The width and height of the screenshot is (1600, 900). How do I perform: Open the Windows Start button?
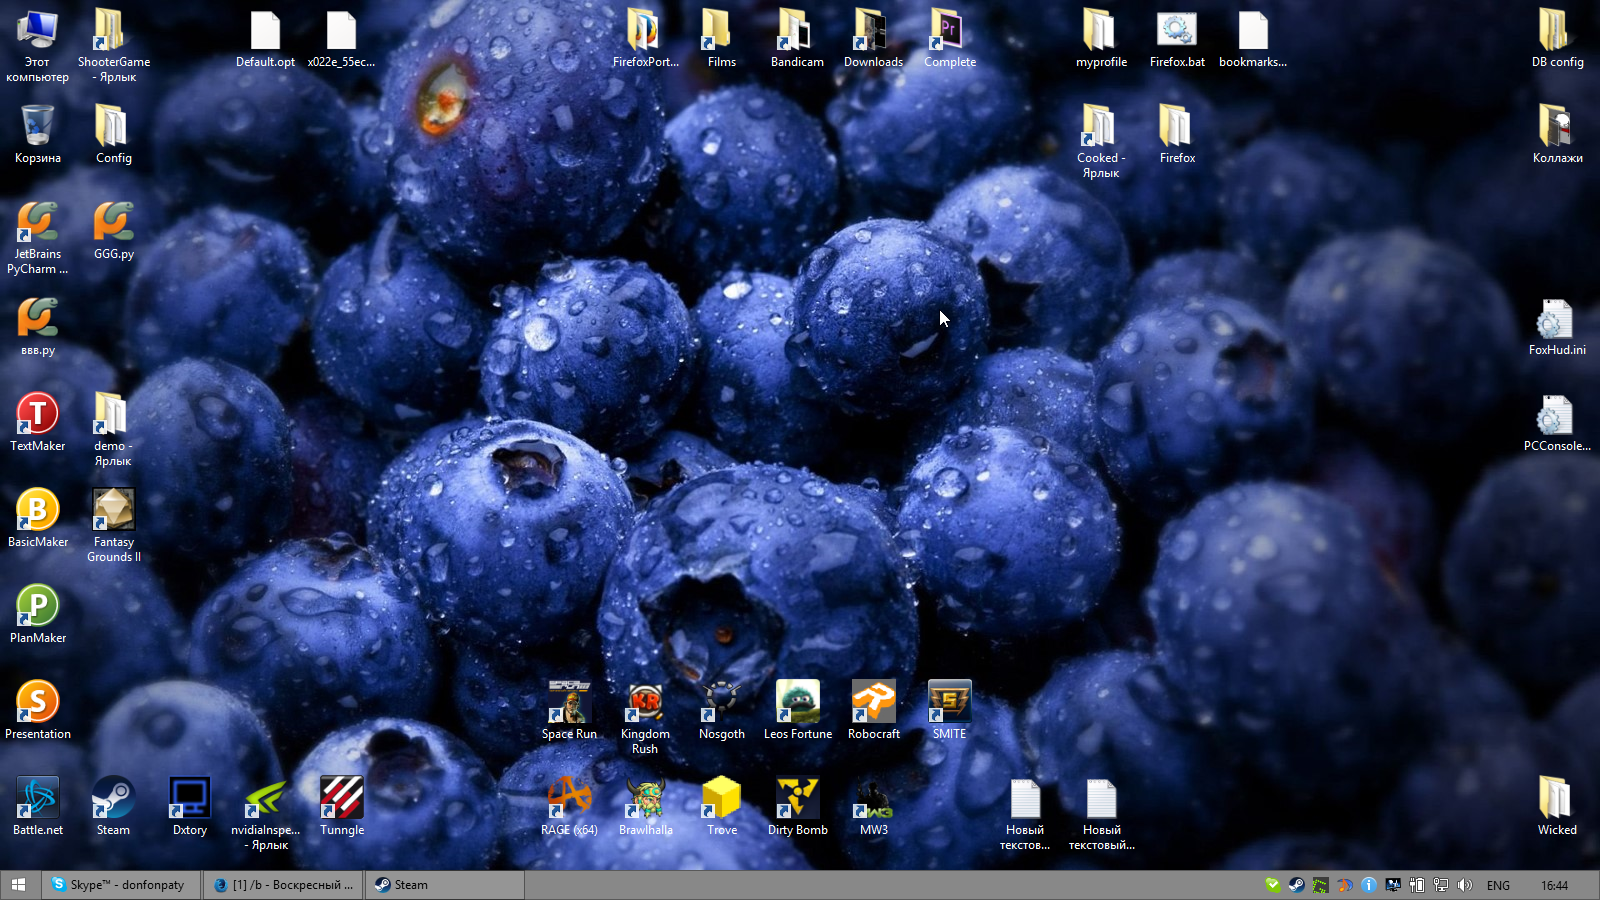click(x=18, y=885)
